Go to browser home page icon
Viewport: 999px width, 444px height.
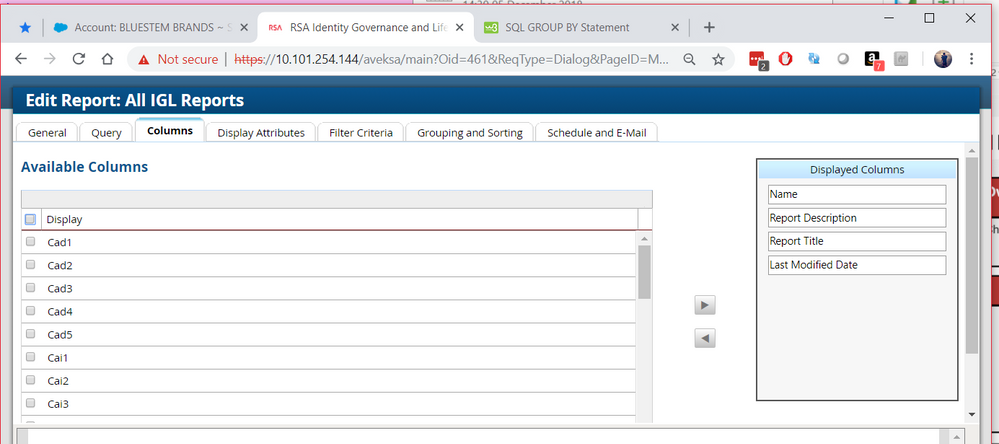point(107,60)
